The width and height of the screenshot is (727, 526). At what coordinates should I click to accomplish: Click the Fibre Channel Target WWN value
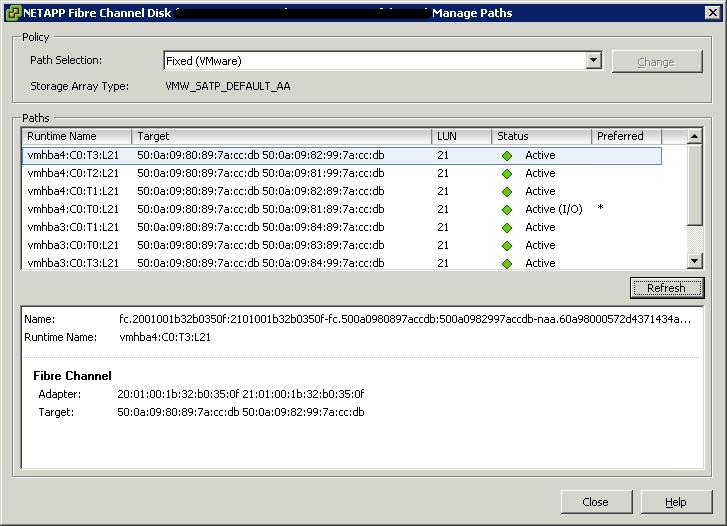point(241,412)
